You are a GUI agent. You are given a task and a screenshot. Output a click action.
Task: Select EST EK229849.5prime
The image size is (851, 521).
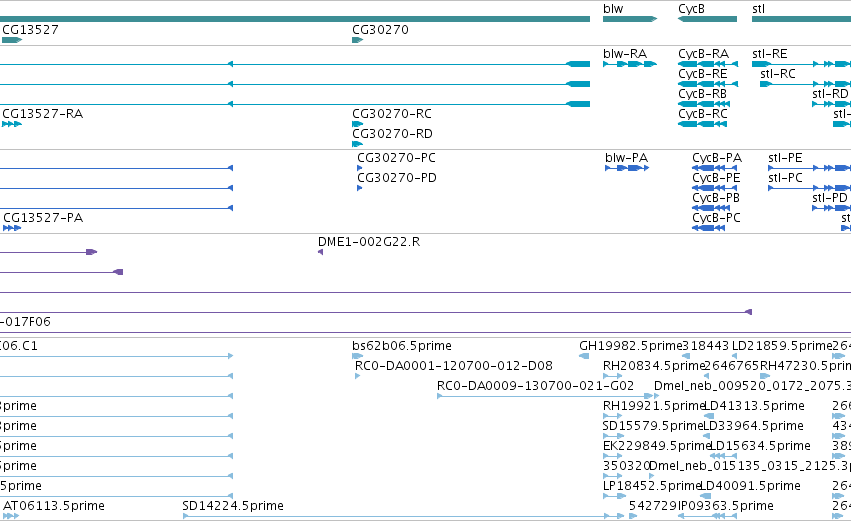coord(657,447)
